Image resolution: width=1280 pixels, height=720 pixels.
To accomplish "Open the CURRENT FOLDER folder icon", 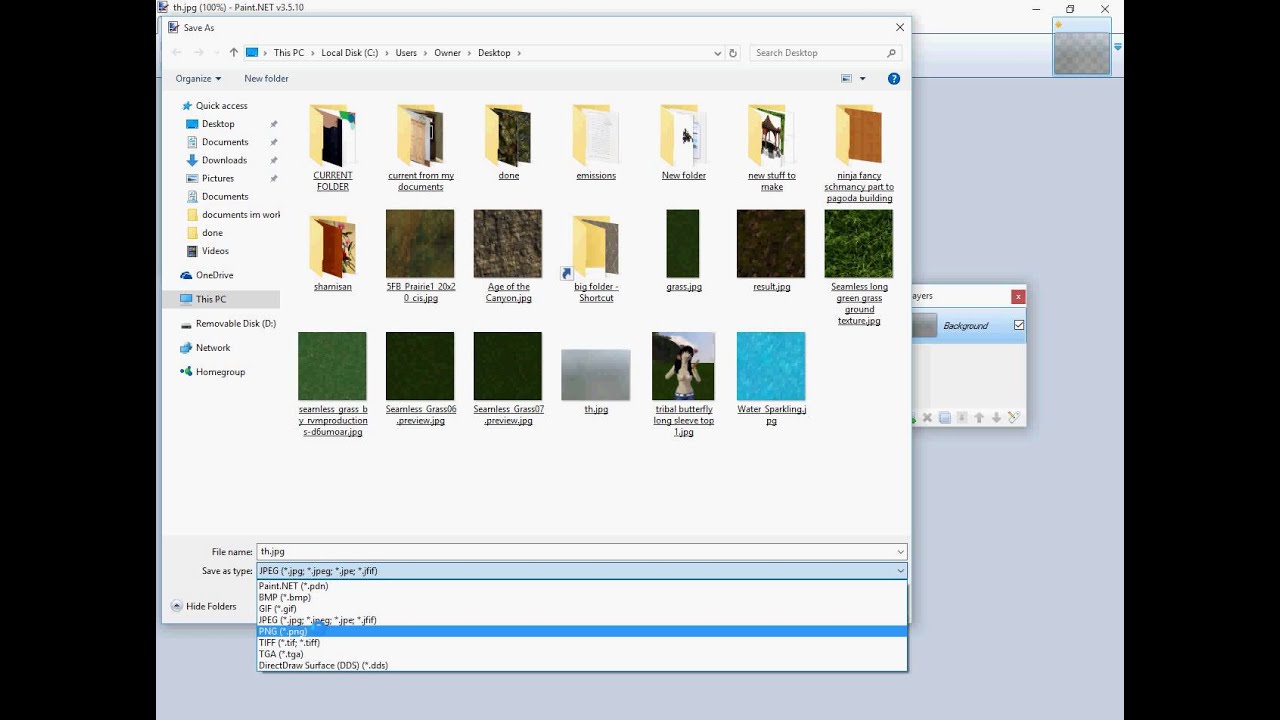I will (332, 136).
